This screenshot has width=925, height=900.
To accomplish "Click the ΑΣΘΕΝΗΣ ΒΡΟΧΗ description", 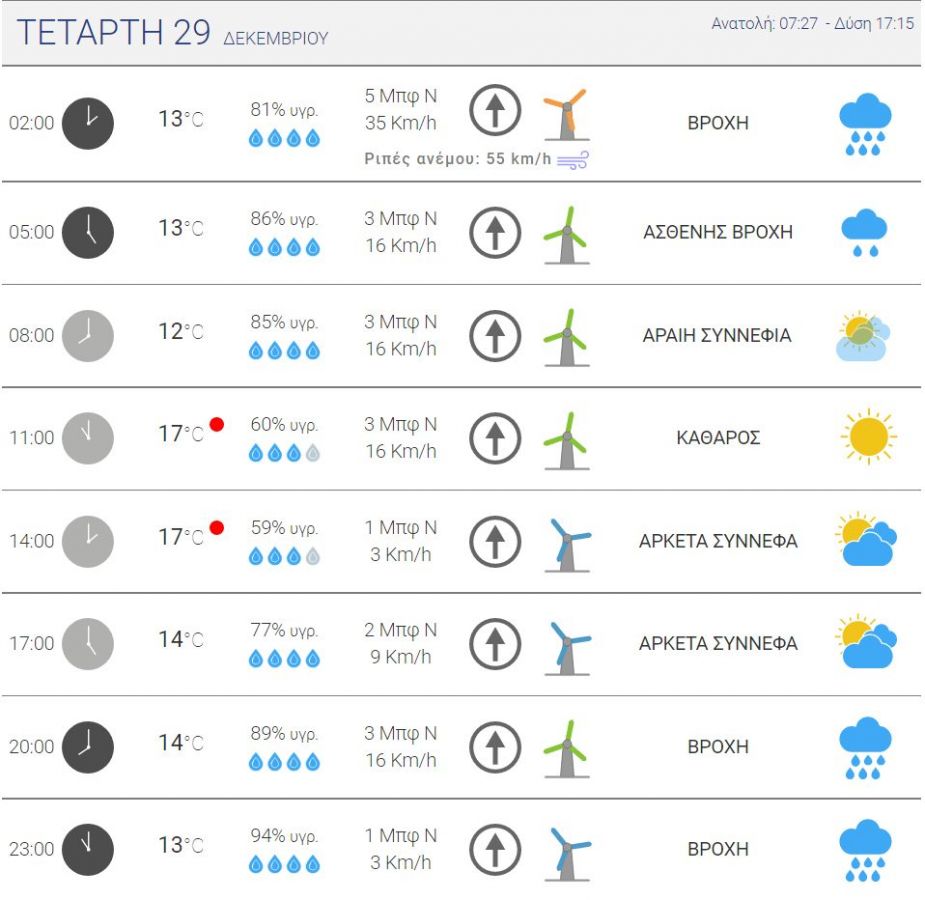I will pyautogui.click(x=717, y=232).
